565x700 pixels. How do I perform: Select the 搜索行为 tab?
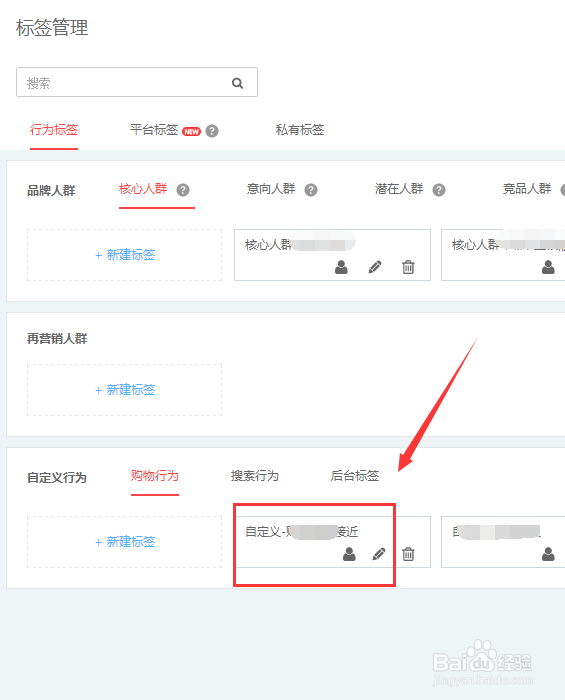pos(255,476)
